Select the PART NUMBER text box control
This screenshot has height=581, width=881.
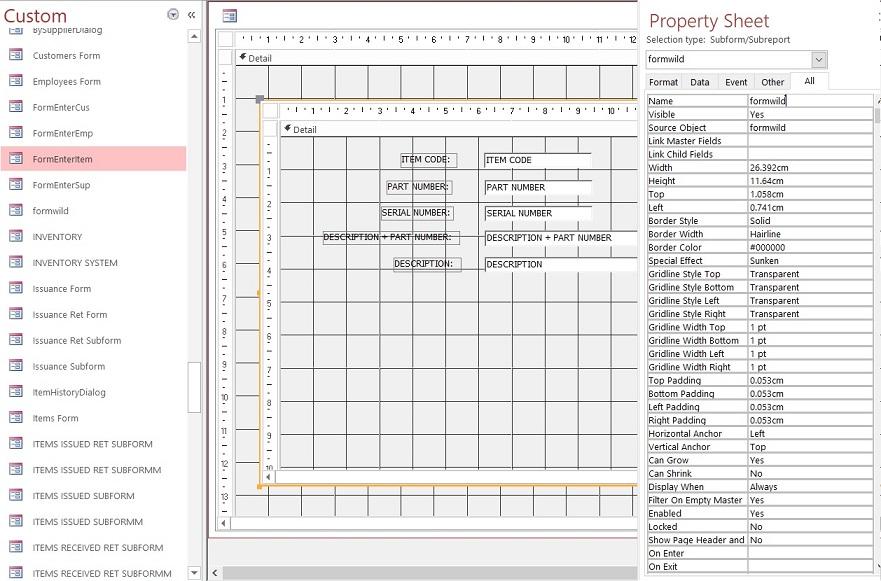538,188
